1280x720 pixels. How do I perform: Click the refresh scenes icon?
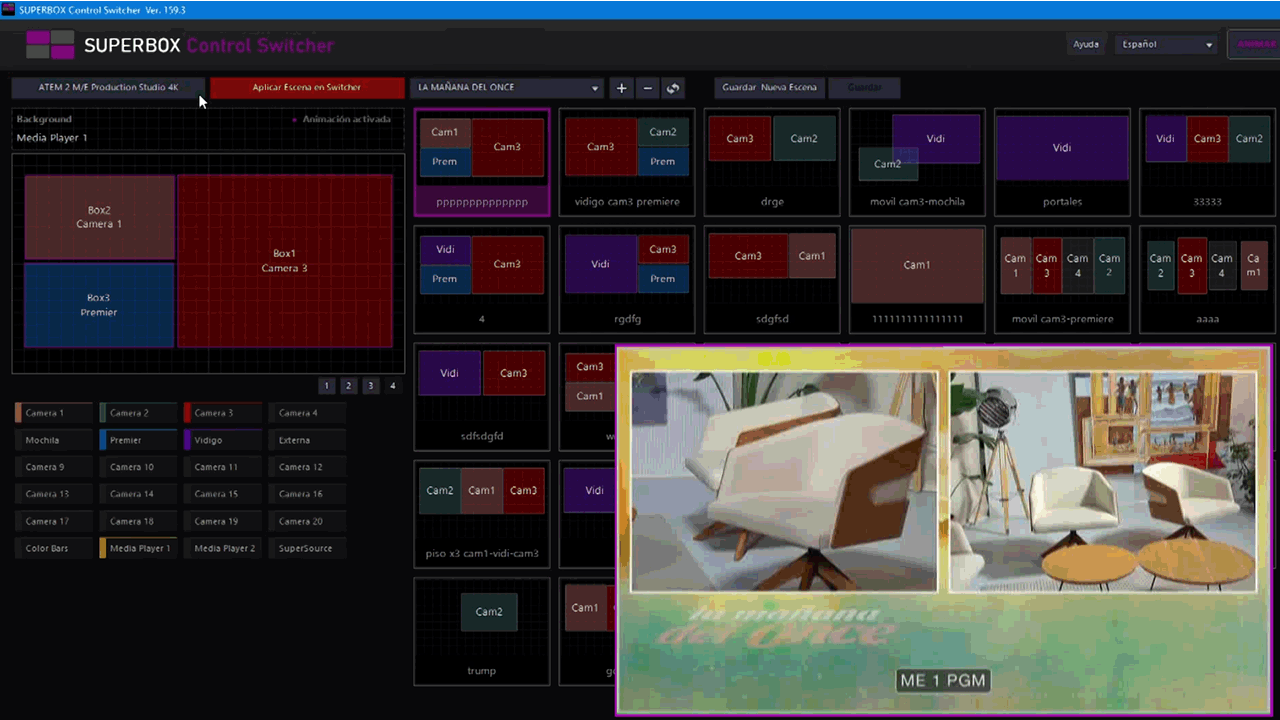(673, 88)
